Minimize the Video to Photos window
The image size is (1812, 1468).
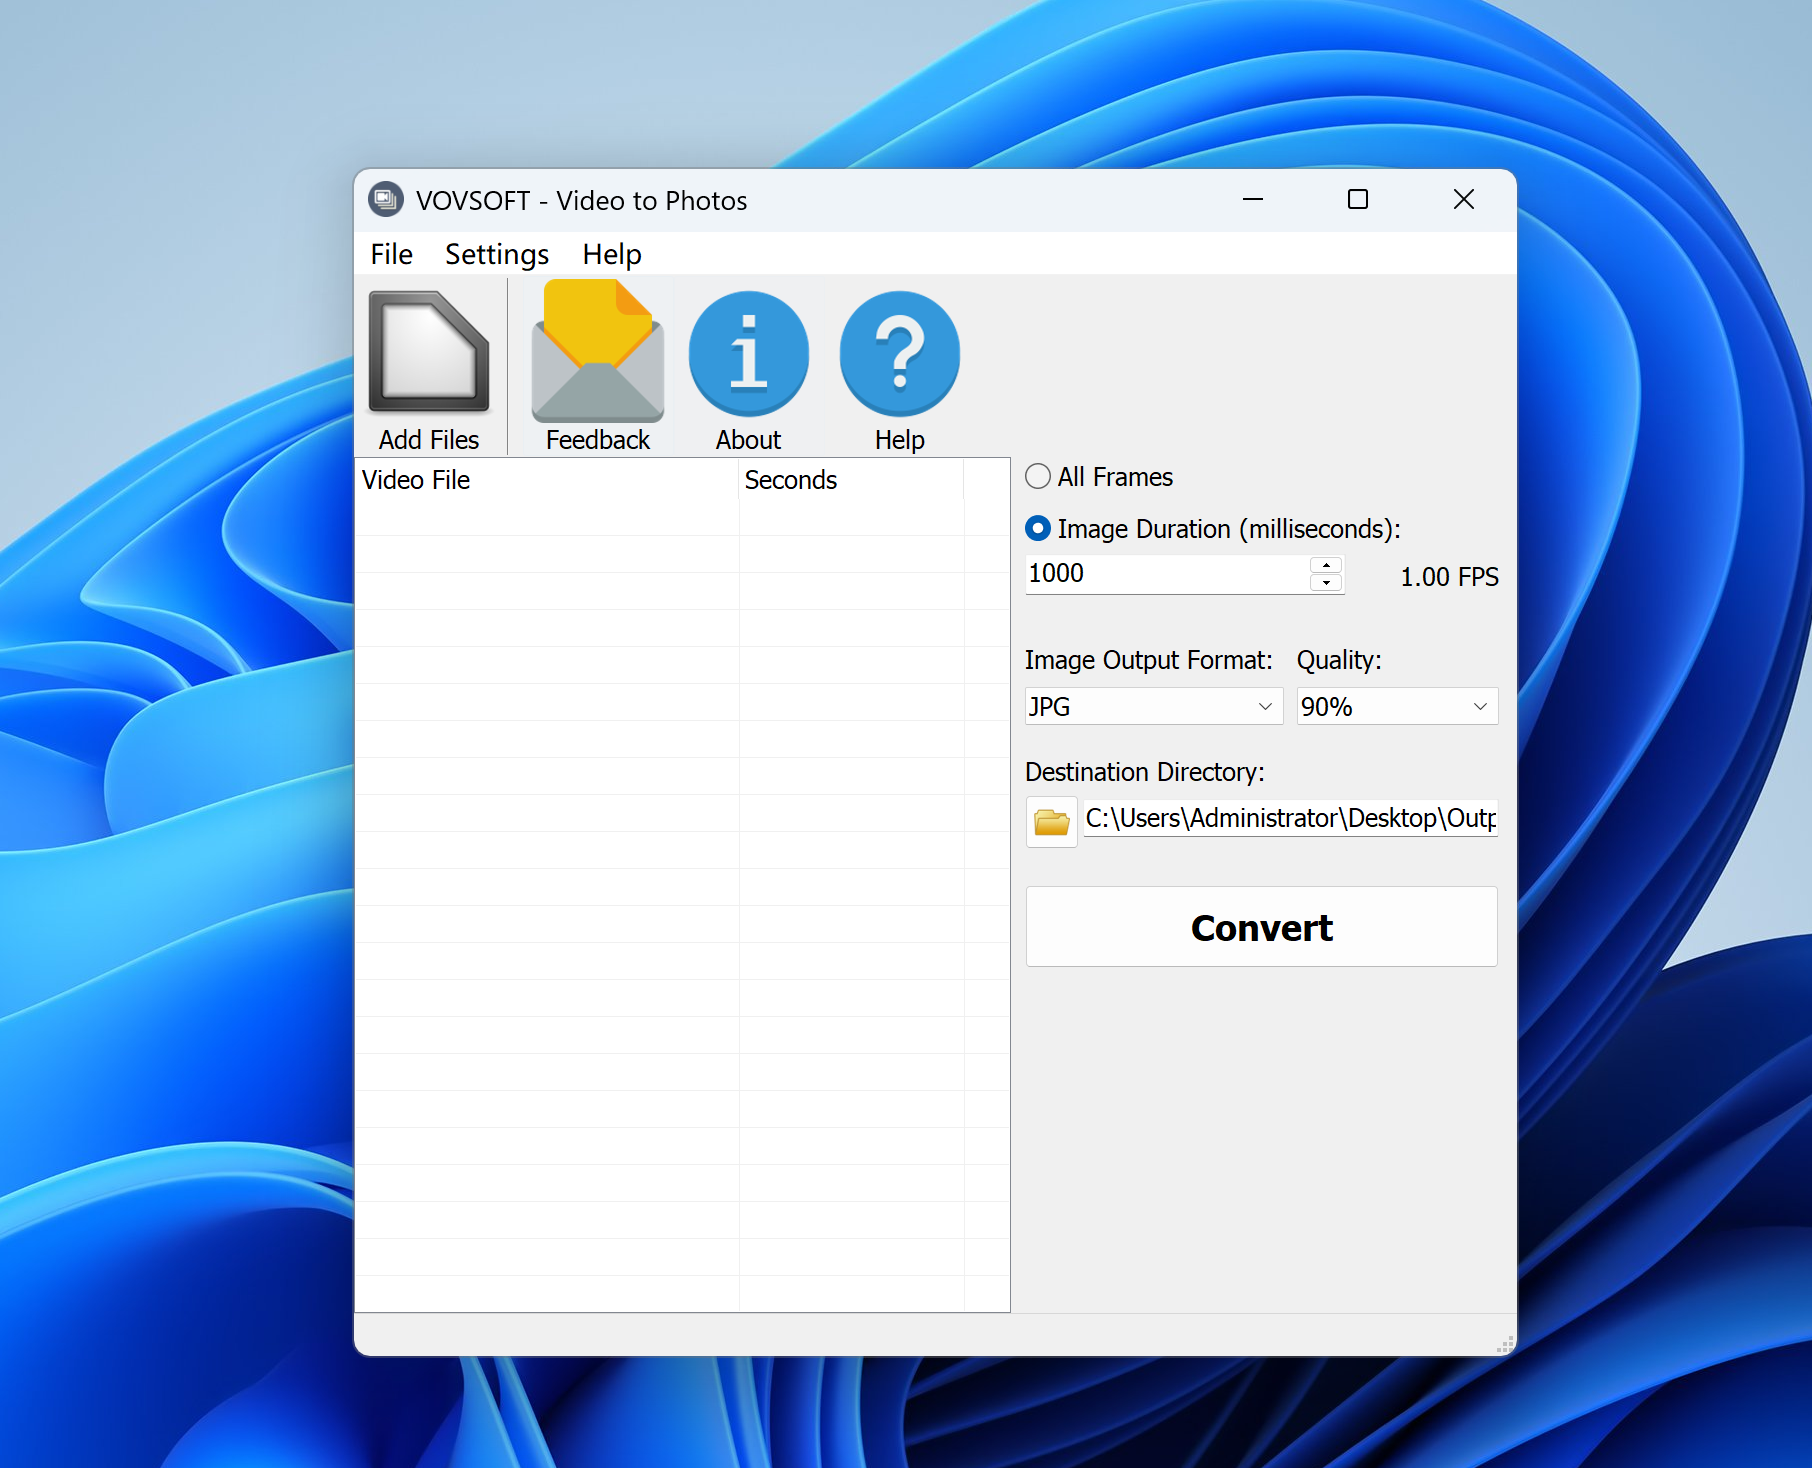(1253, 199)
